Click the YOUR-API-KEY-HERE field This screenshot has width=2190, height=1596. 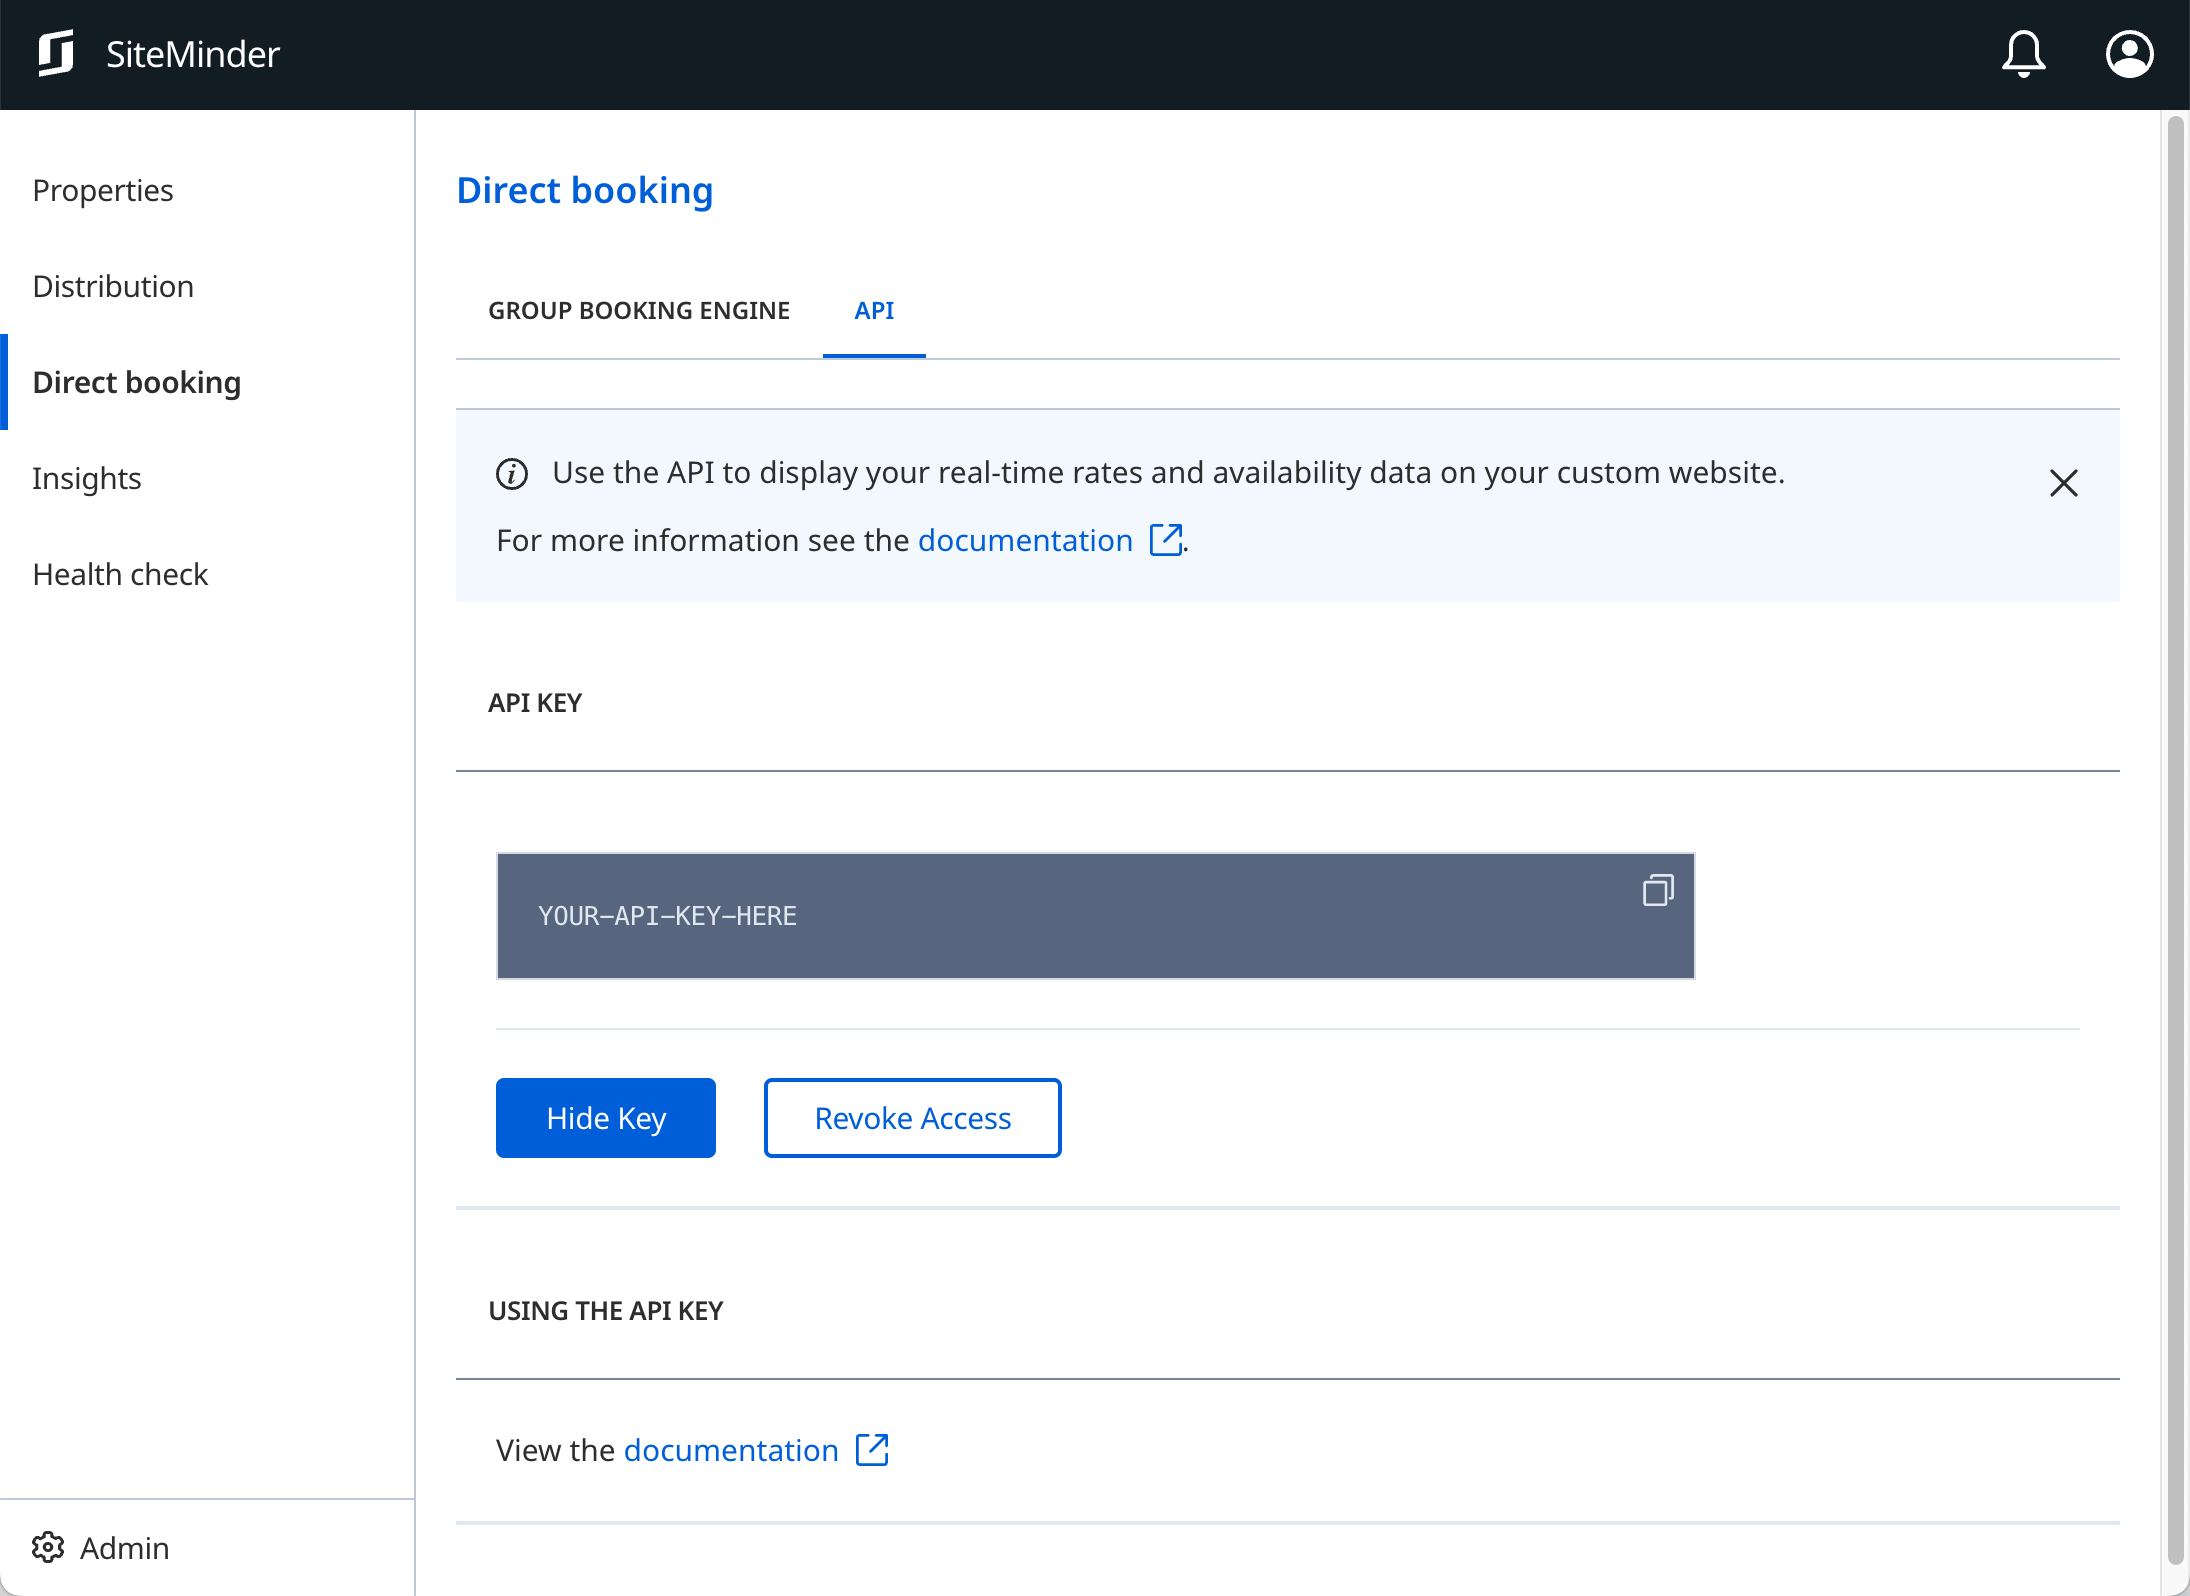1096,916
